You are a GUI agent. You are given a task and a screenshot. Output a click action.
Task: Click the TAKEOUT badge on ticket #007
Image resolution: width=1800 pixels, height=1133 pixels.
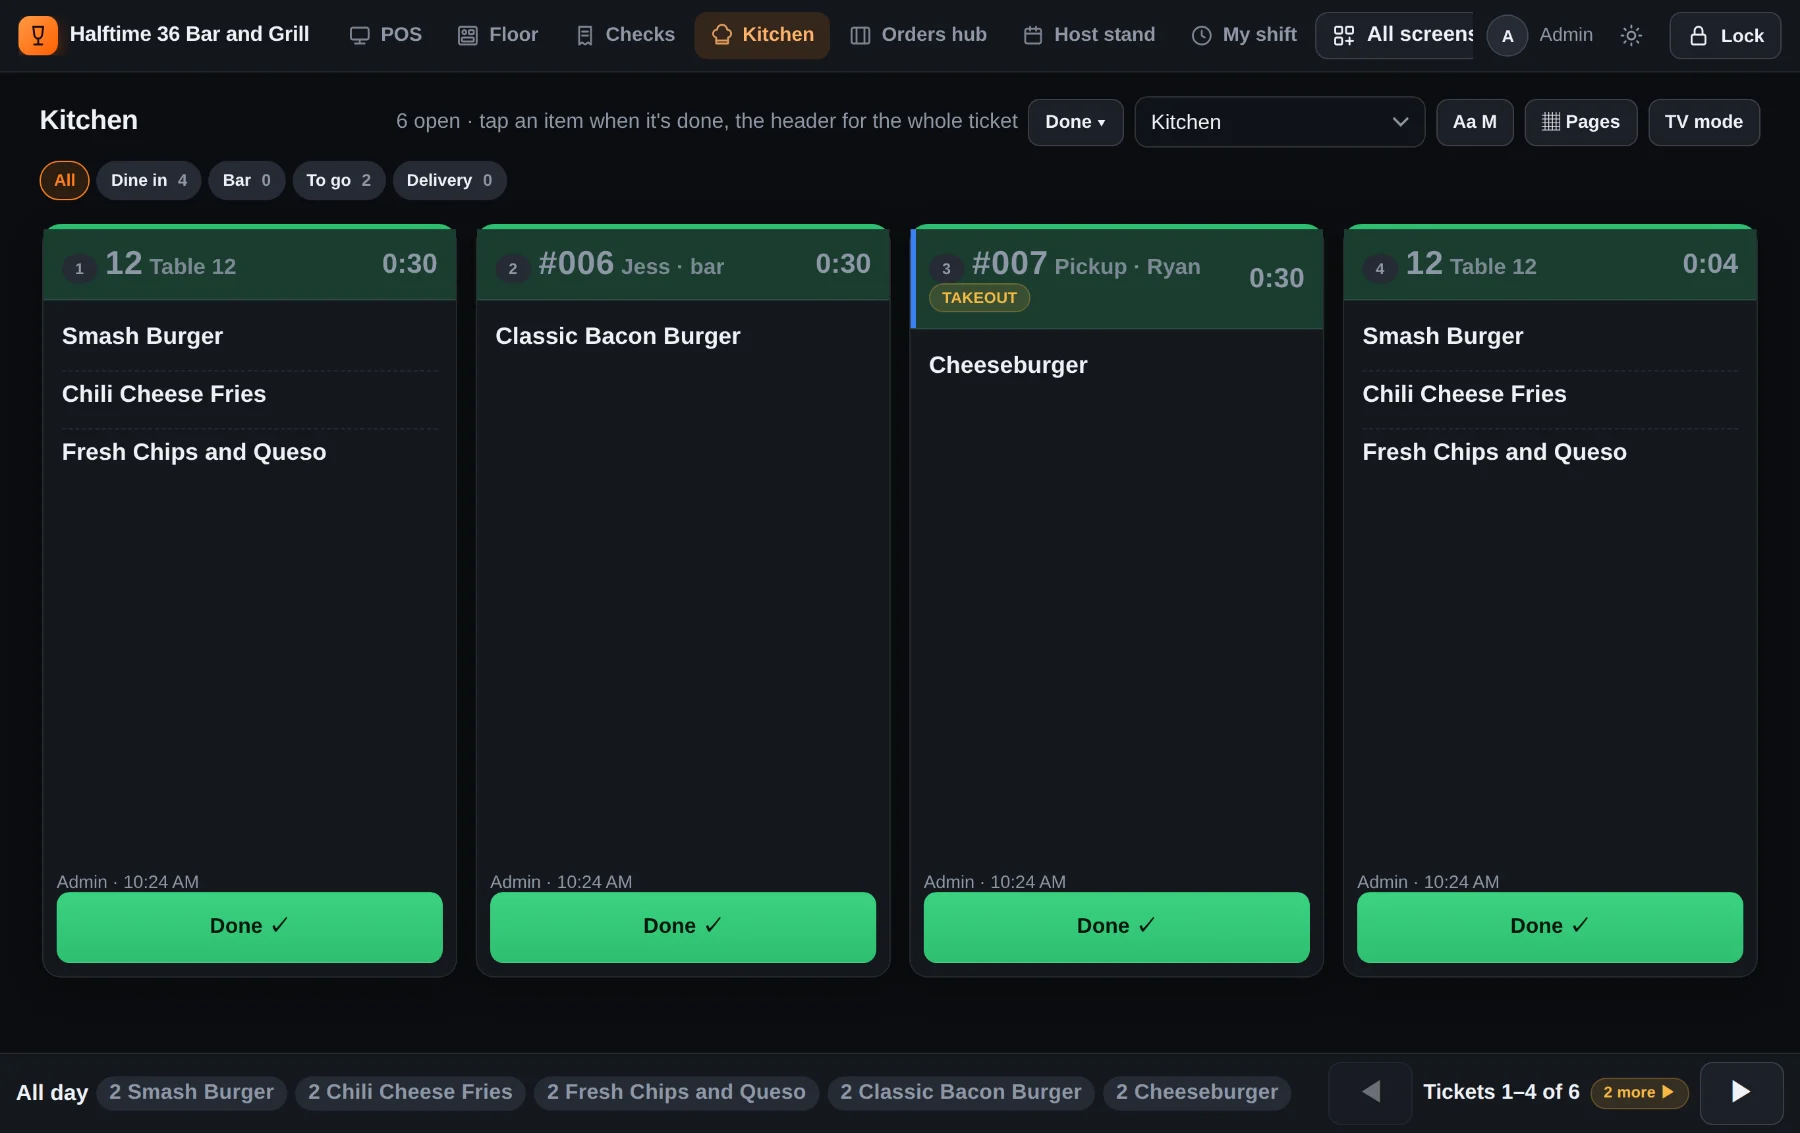(979, 298)
